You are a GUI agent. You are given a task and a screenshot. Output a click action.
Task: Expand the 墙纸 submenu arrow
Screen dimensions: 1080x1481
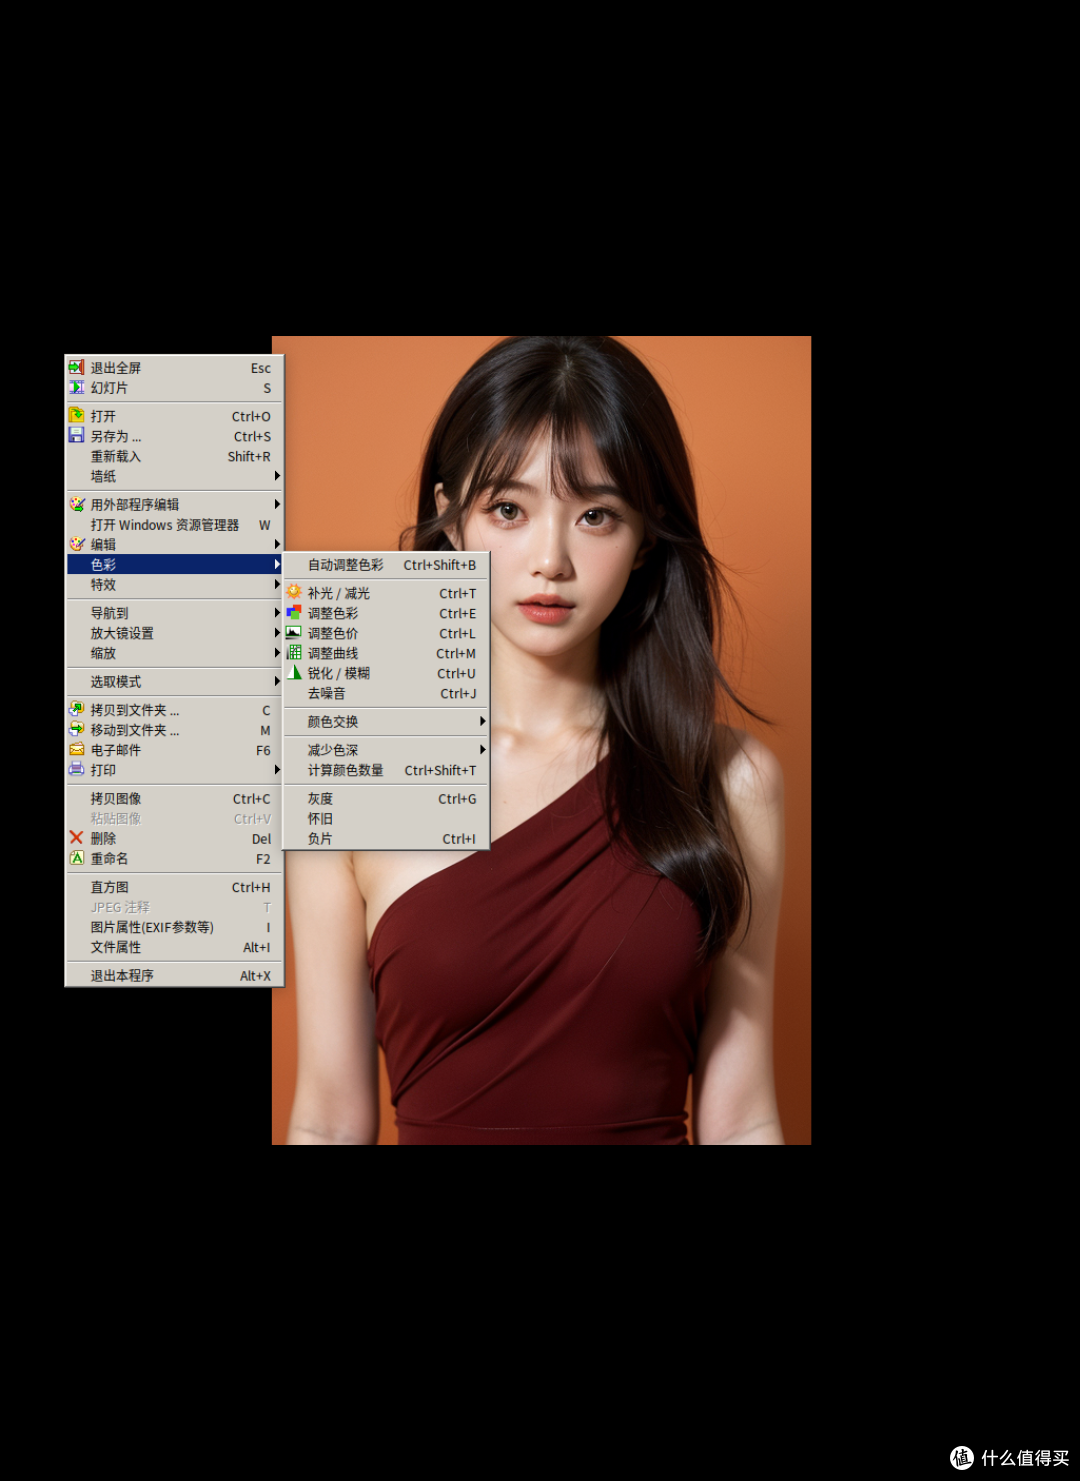pyautogui.click(x=277, y=476)
